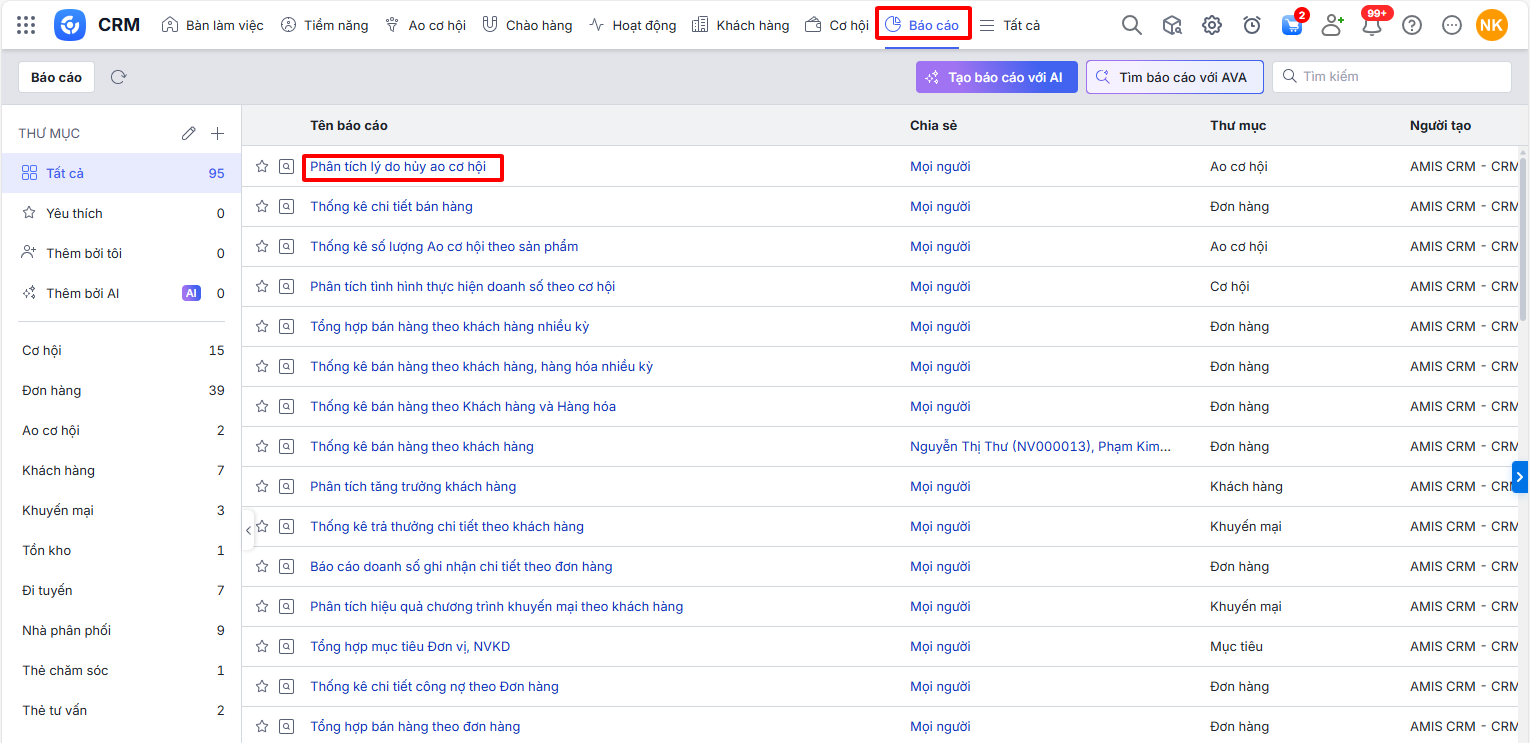Viewport: 1530px width, 743px height.
Task: Expand the right side panel blue arrow
Action: [x=1520, y=477]
